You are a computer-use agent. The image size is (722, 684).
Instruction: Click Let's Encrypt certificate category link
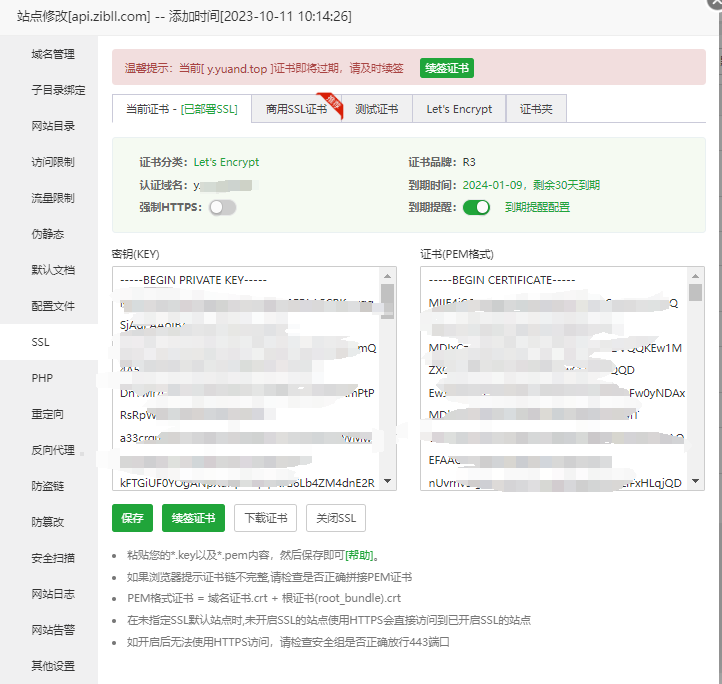click(226, 162)
